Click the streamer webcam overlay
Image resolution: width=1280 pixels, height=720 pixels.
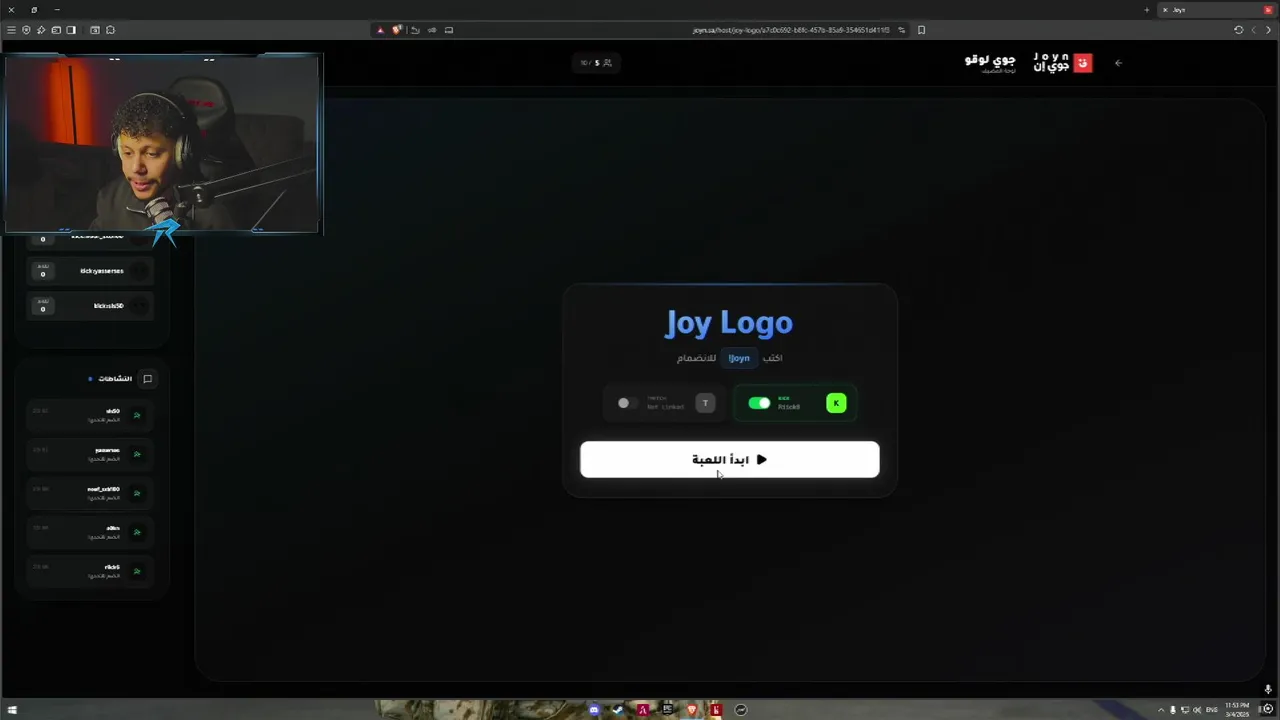coord(162,143)
